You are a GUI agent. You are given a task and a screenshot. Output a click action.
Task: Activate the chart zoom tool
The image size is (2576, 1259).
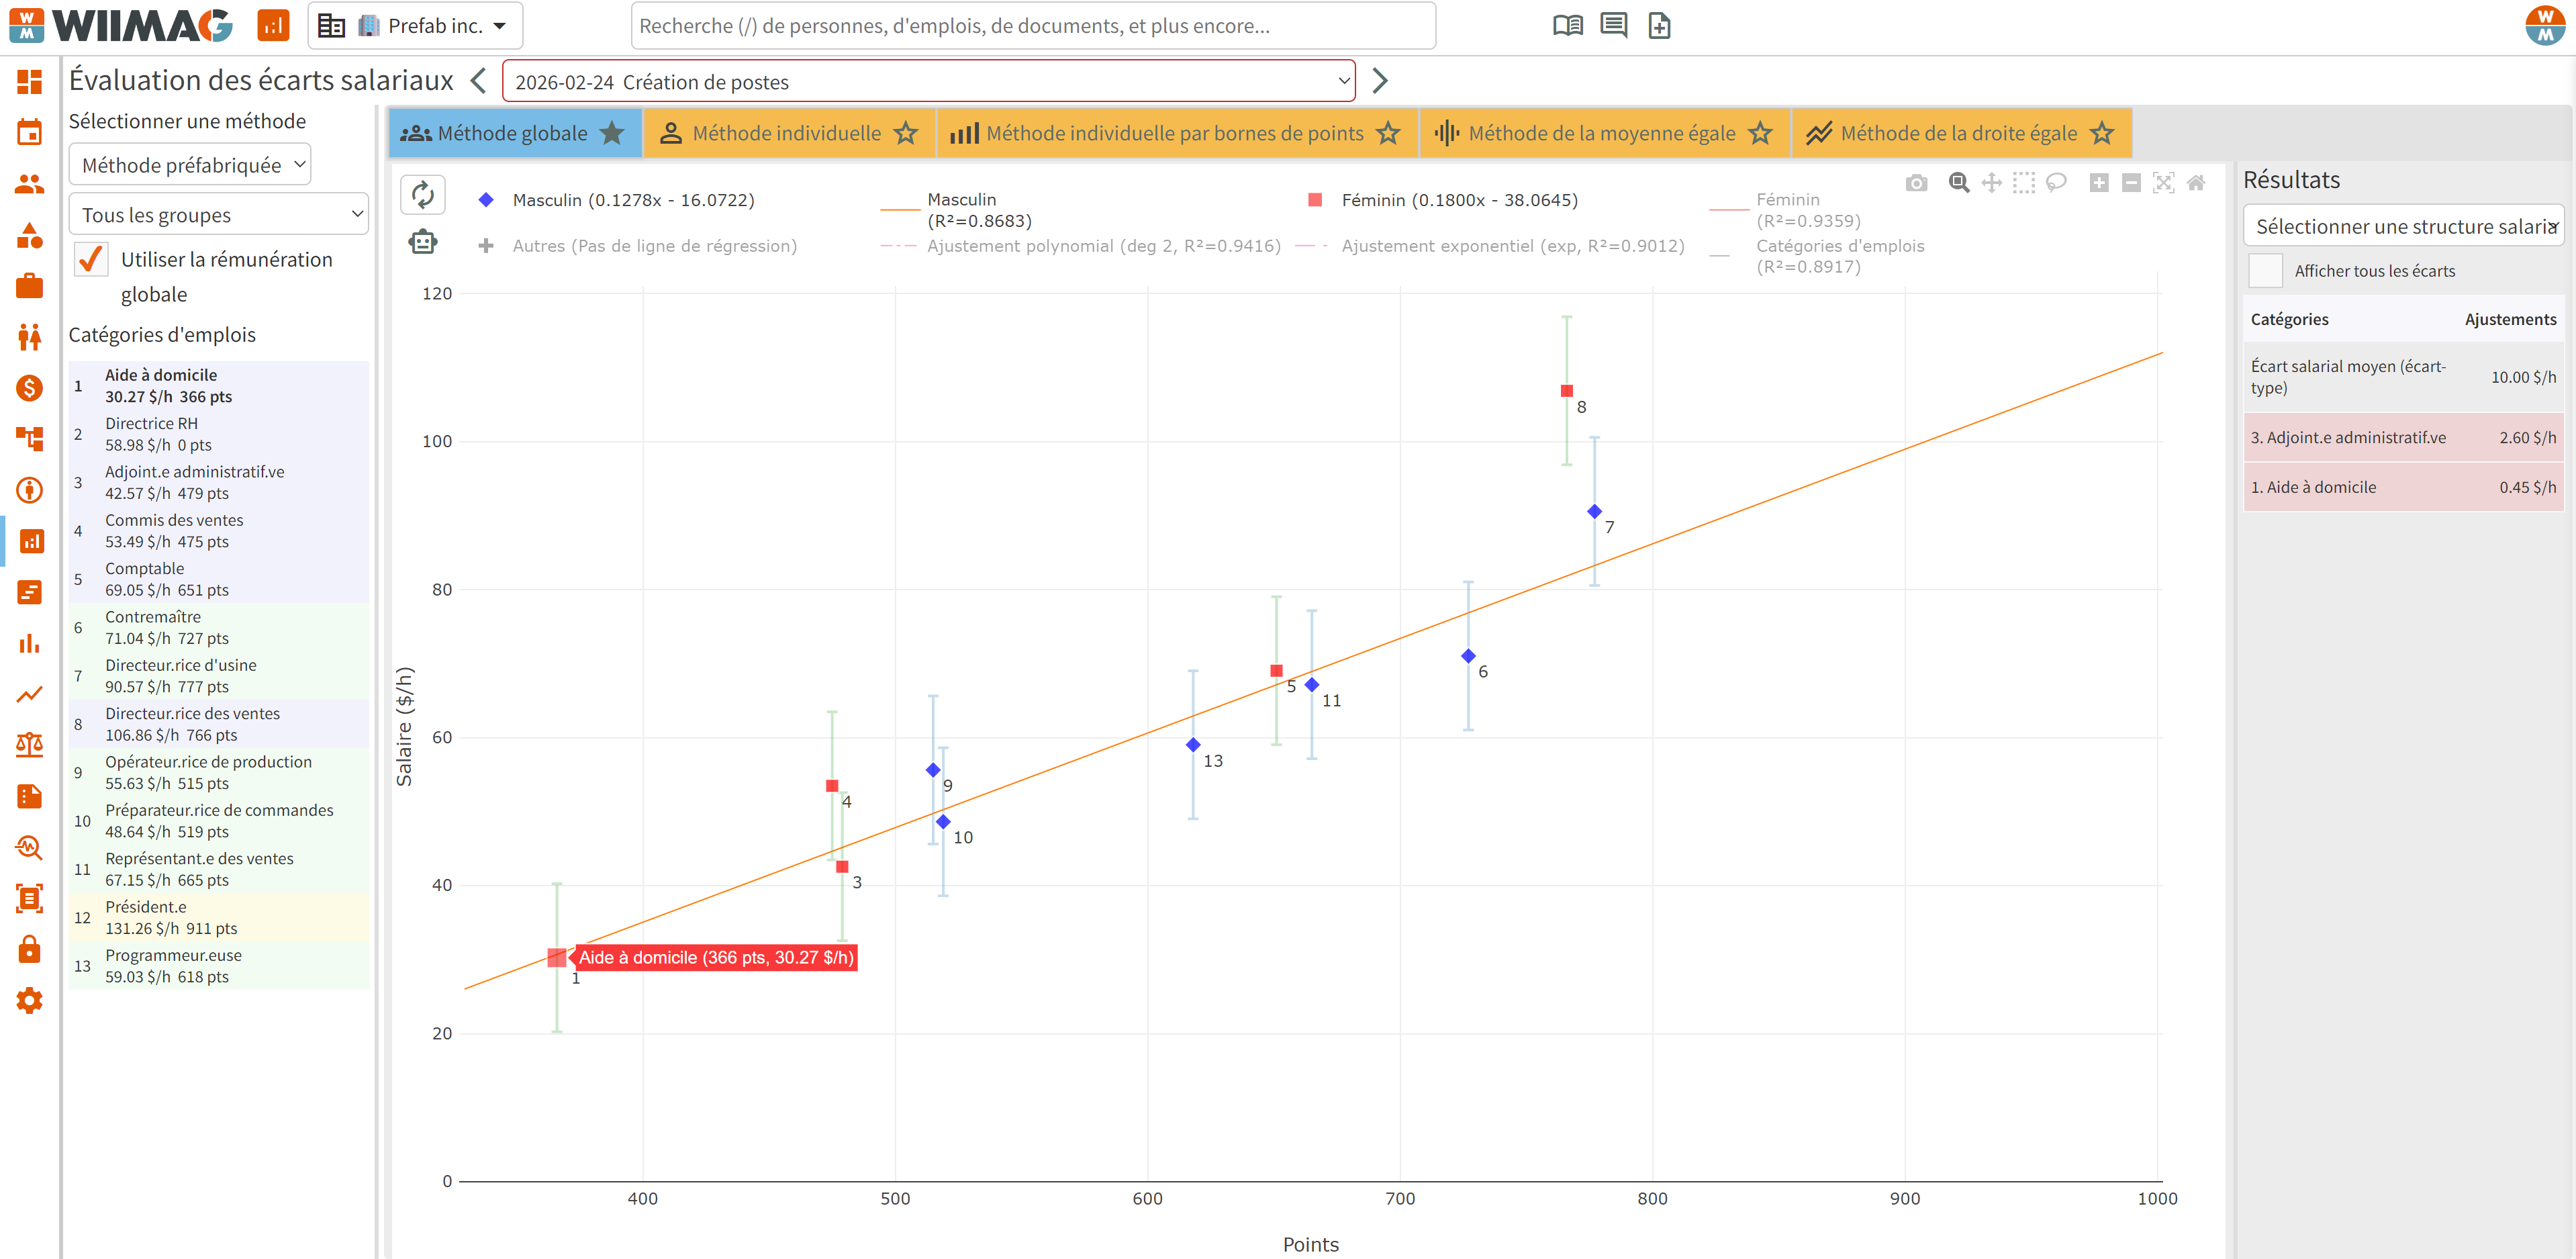click(x=1959, y=183)
